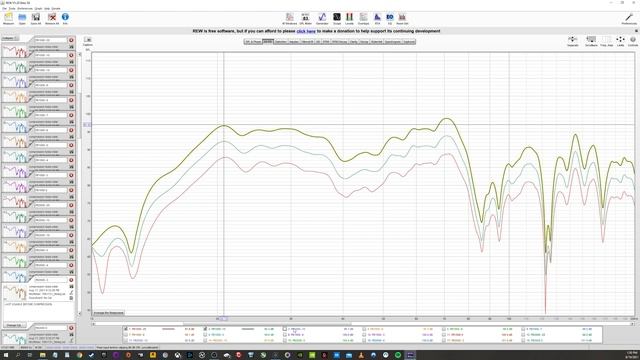Toggle legend checkbox for trace 5
This screenshot has height=360, width=640.
444,329
